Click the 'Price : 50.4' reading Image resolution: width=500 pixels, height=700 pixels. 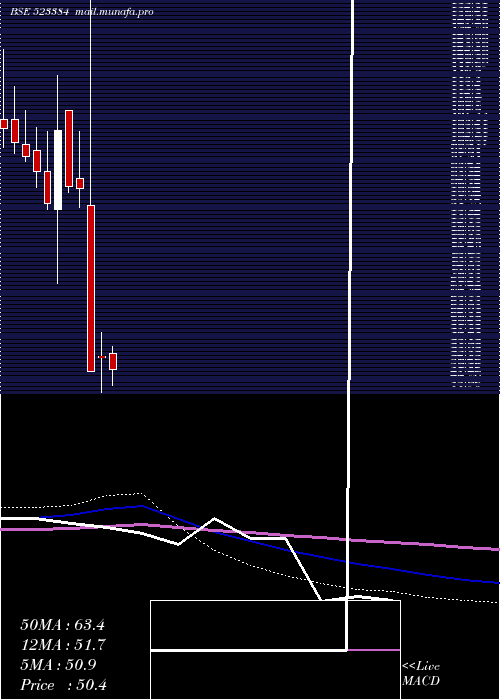tap(63, 685)
